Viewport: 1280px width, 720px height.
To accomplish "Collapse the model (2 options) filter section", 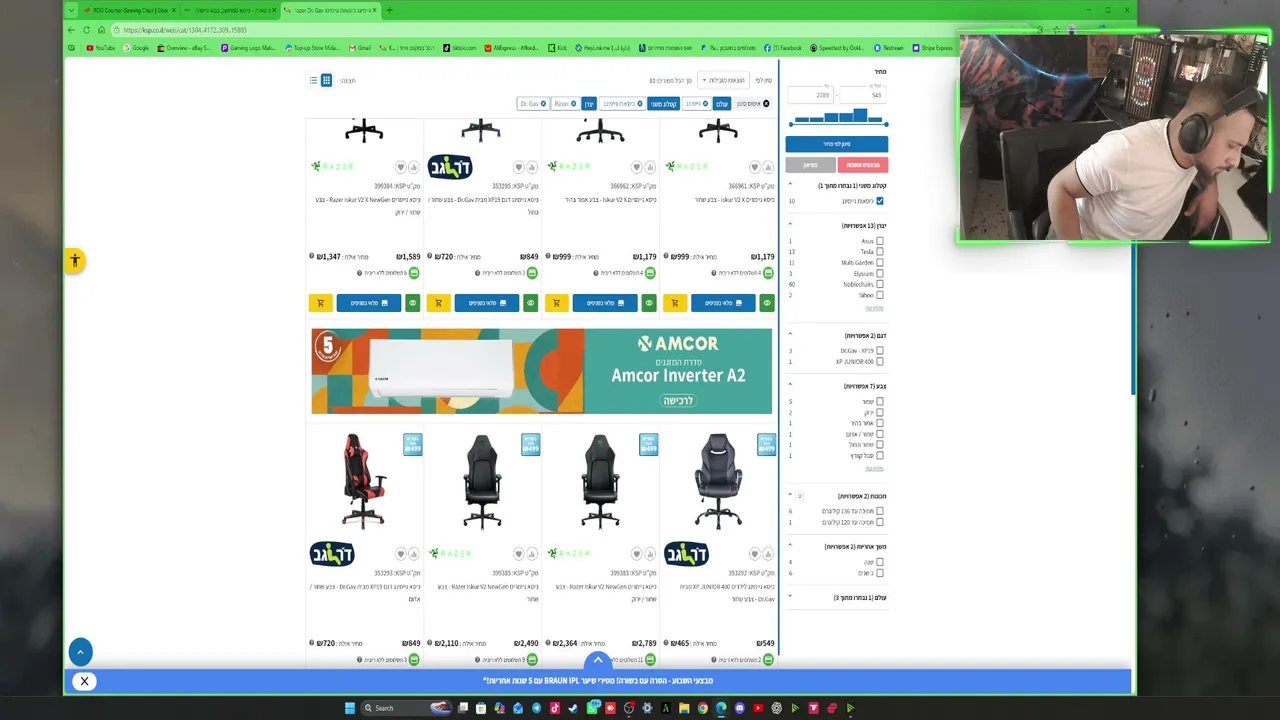I will tap(790, 335).
